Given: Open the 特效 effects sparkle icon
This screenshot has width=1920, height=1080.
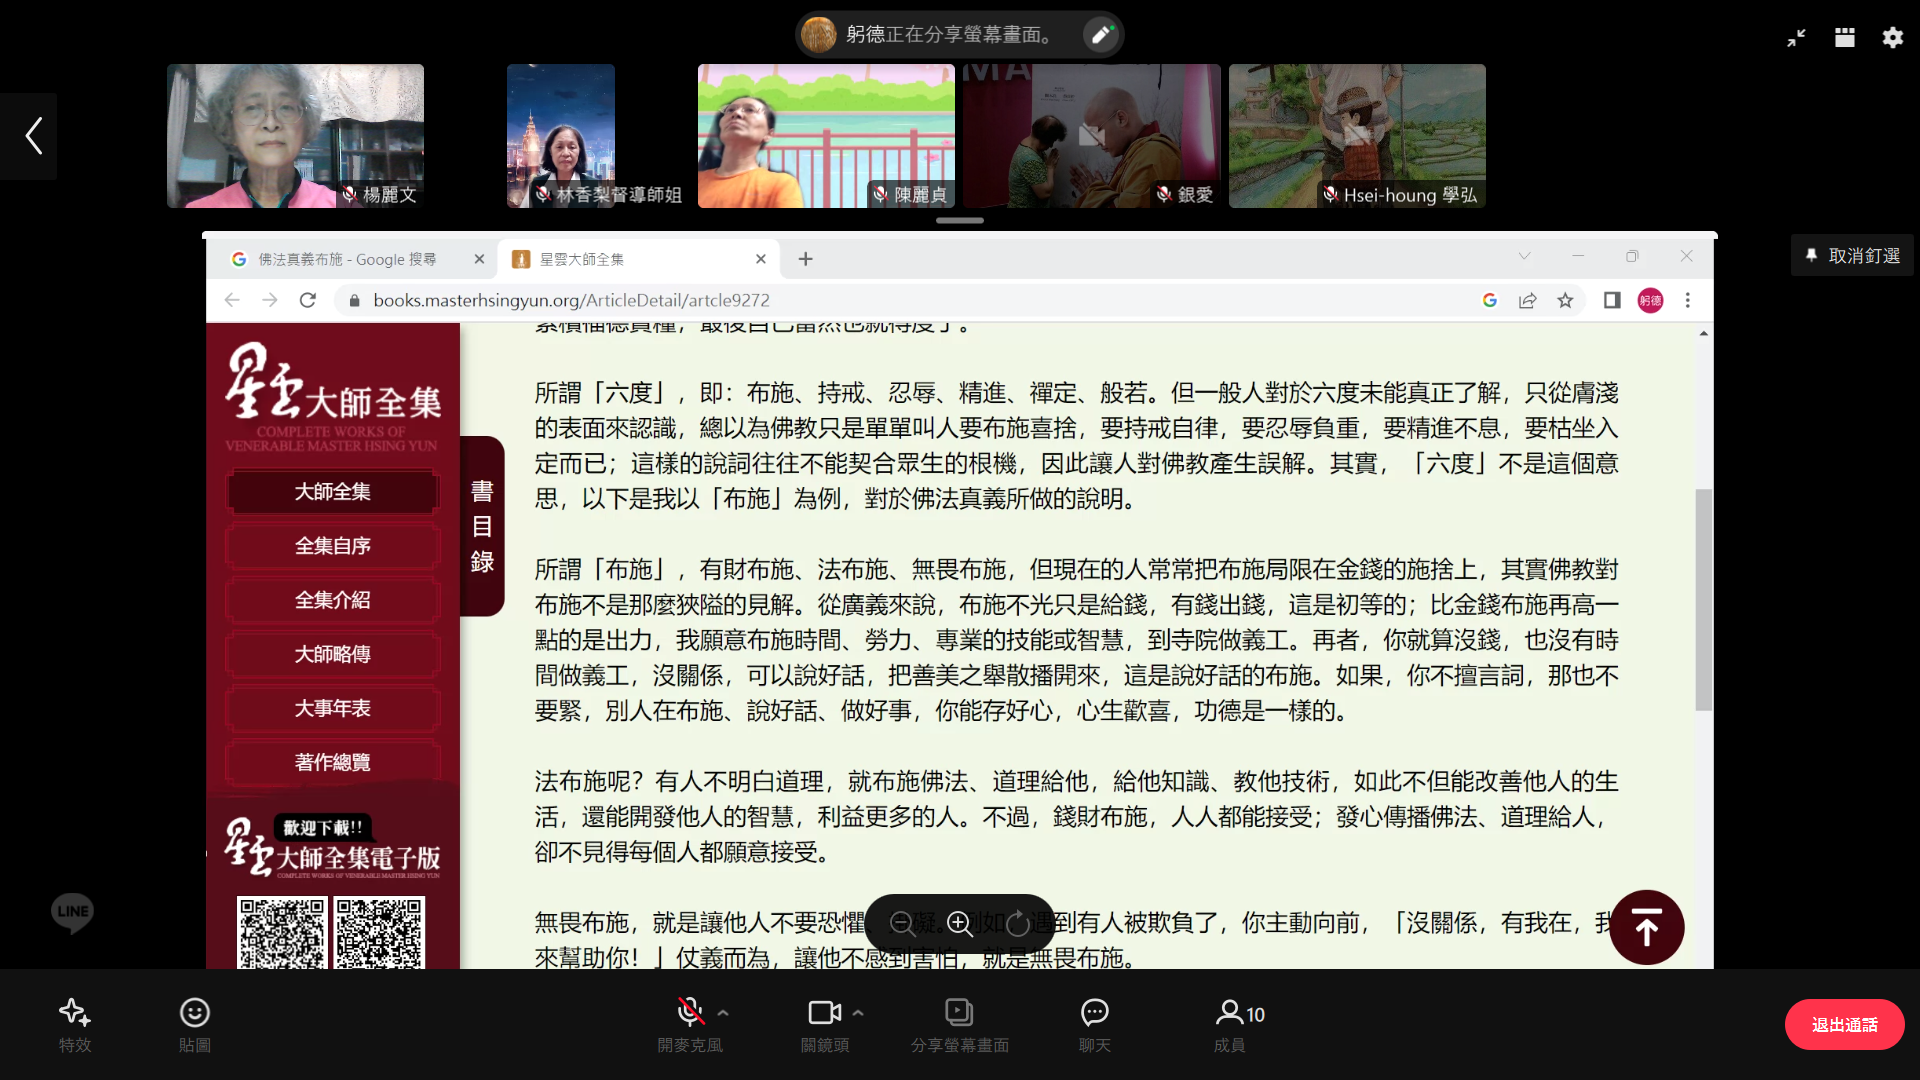Looking at the screenshot, I should click(x=75, y=1013).
